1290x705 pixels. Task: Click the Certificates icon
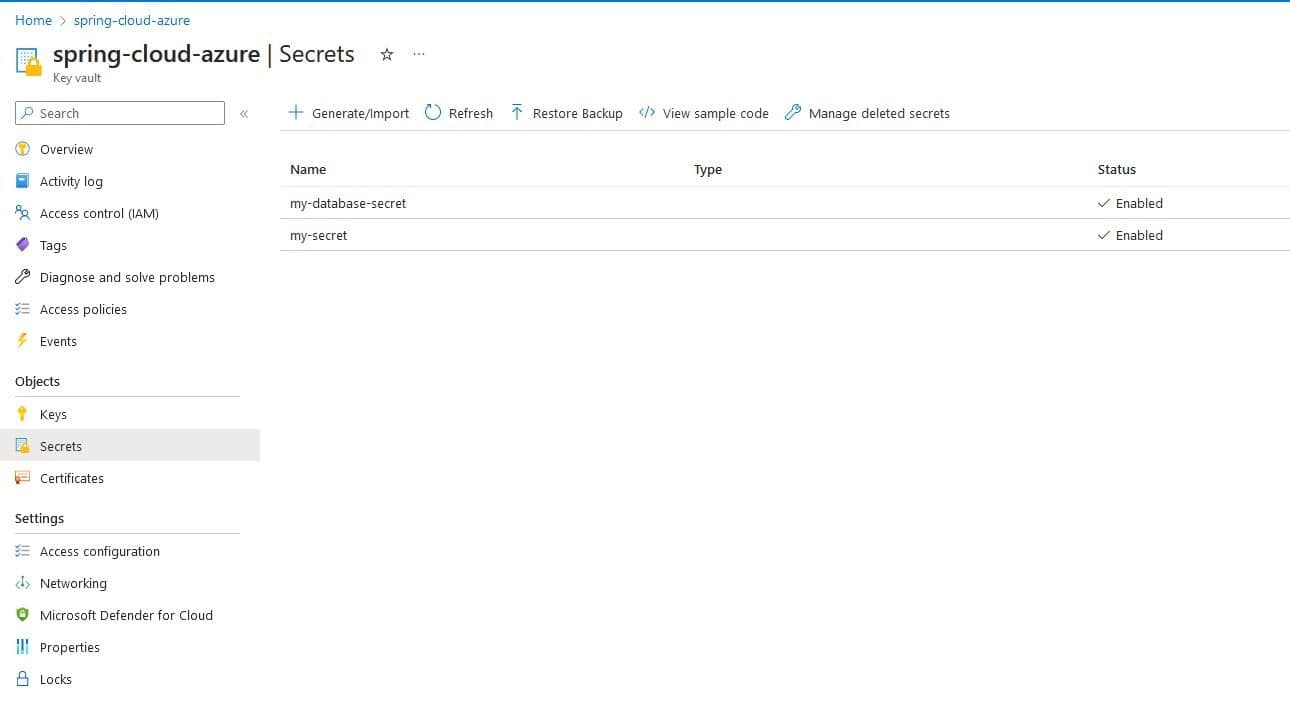coord(23,478)
